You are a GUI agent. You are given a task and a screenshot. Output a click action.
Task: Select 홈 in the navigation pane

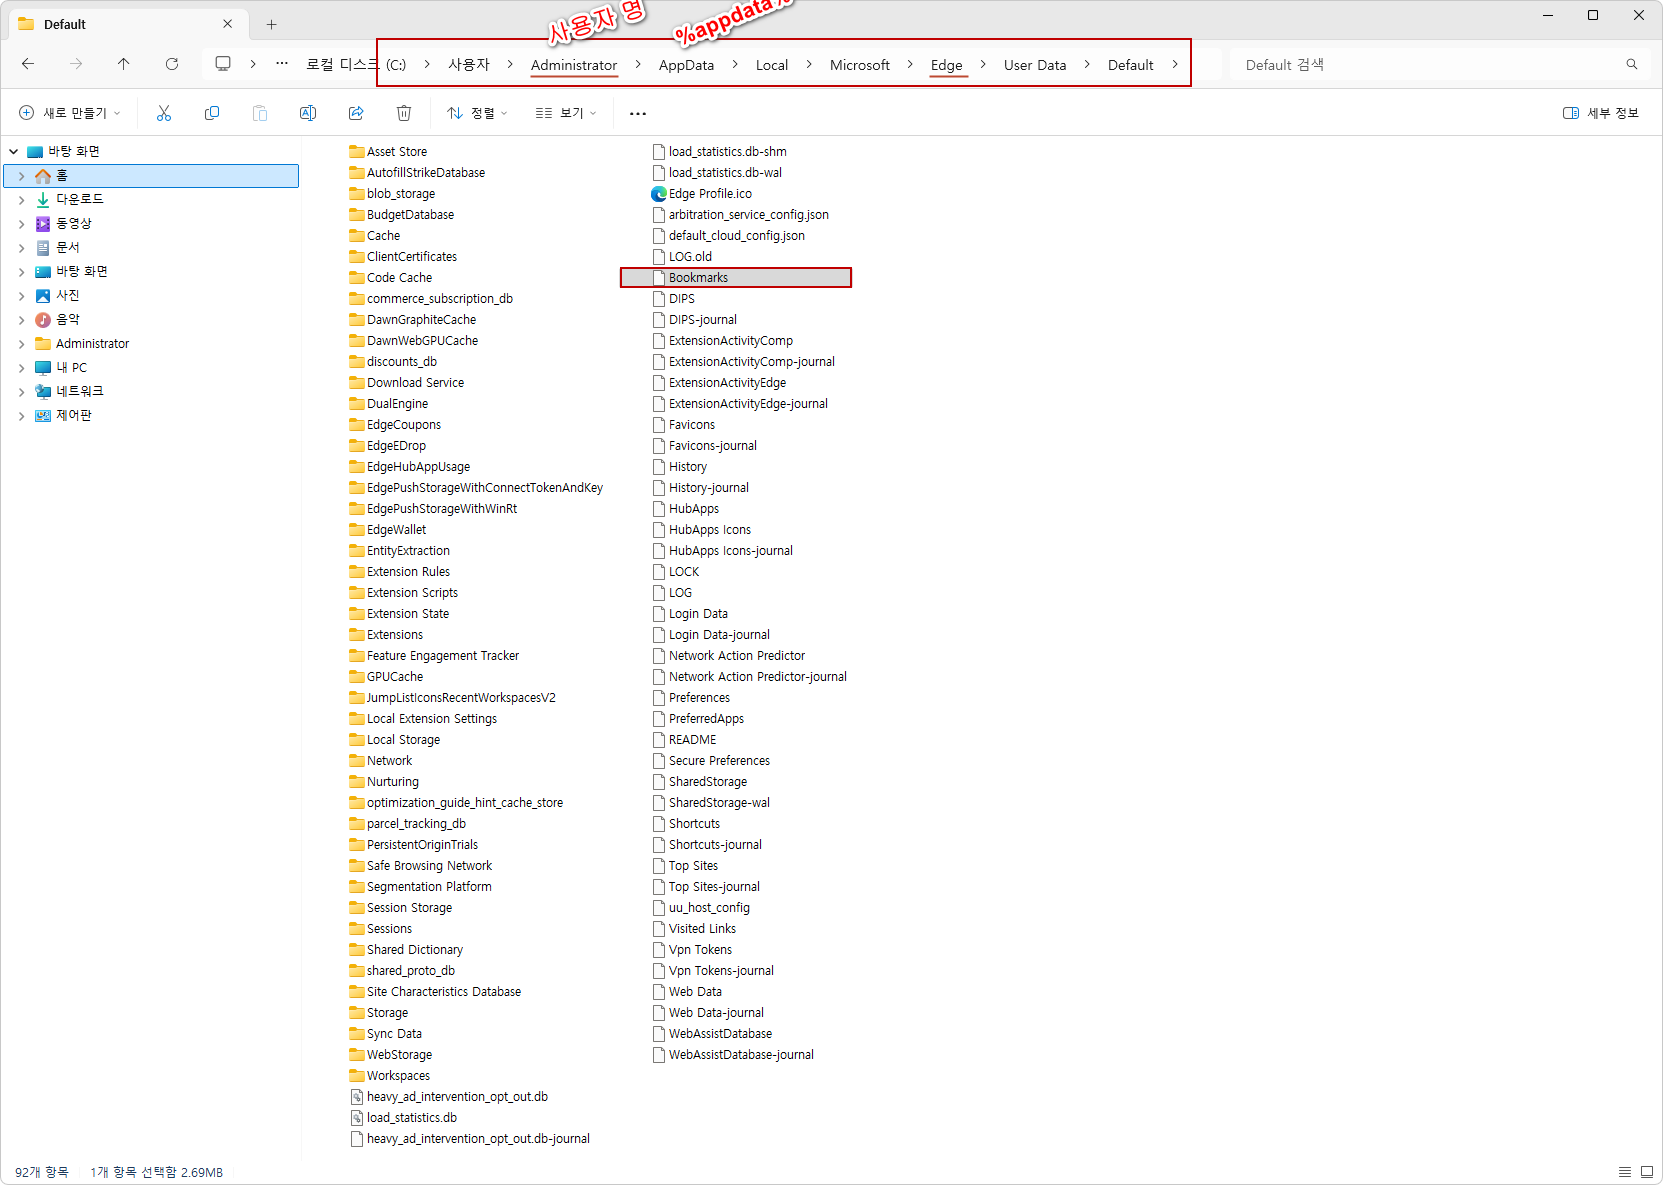pyautogui.click(x=152, y=176)
